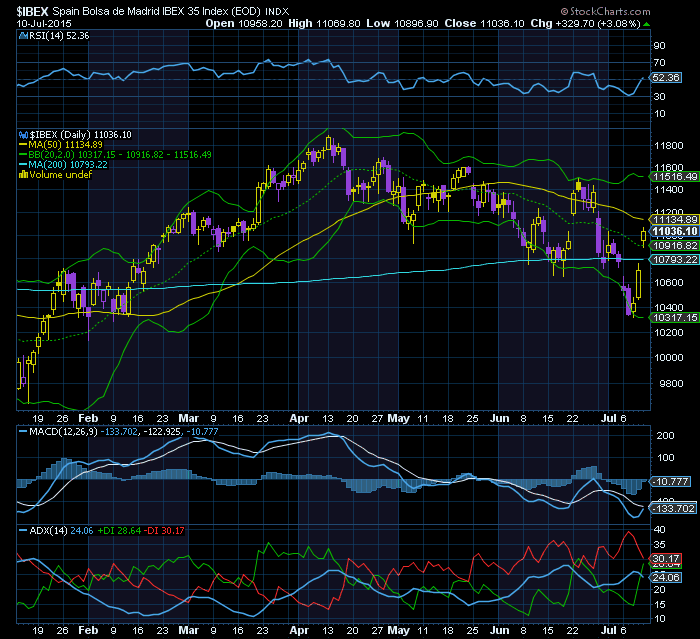Screen dimensions: 700x639
Task: Click the 10-Jul-2015 date label
Action: pyautogui.click(x=44, y=24)
